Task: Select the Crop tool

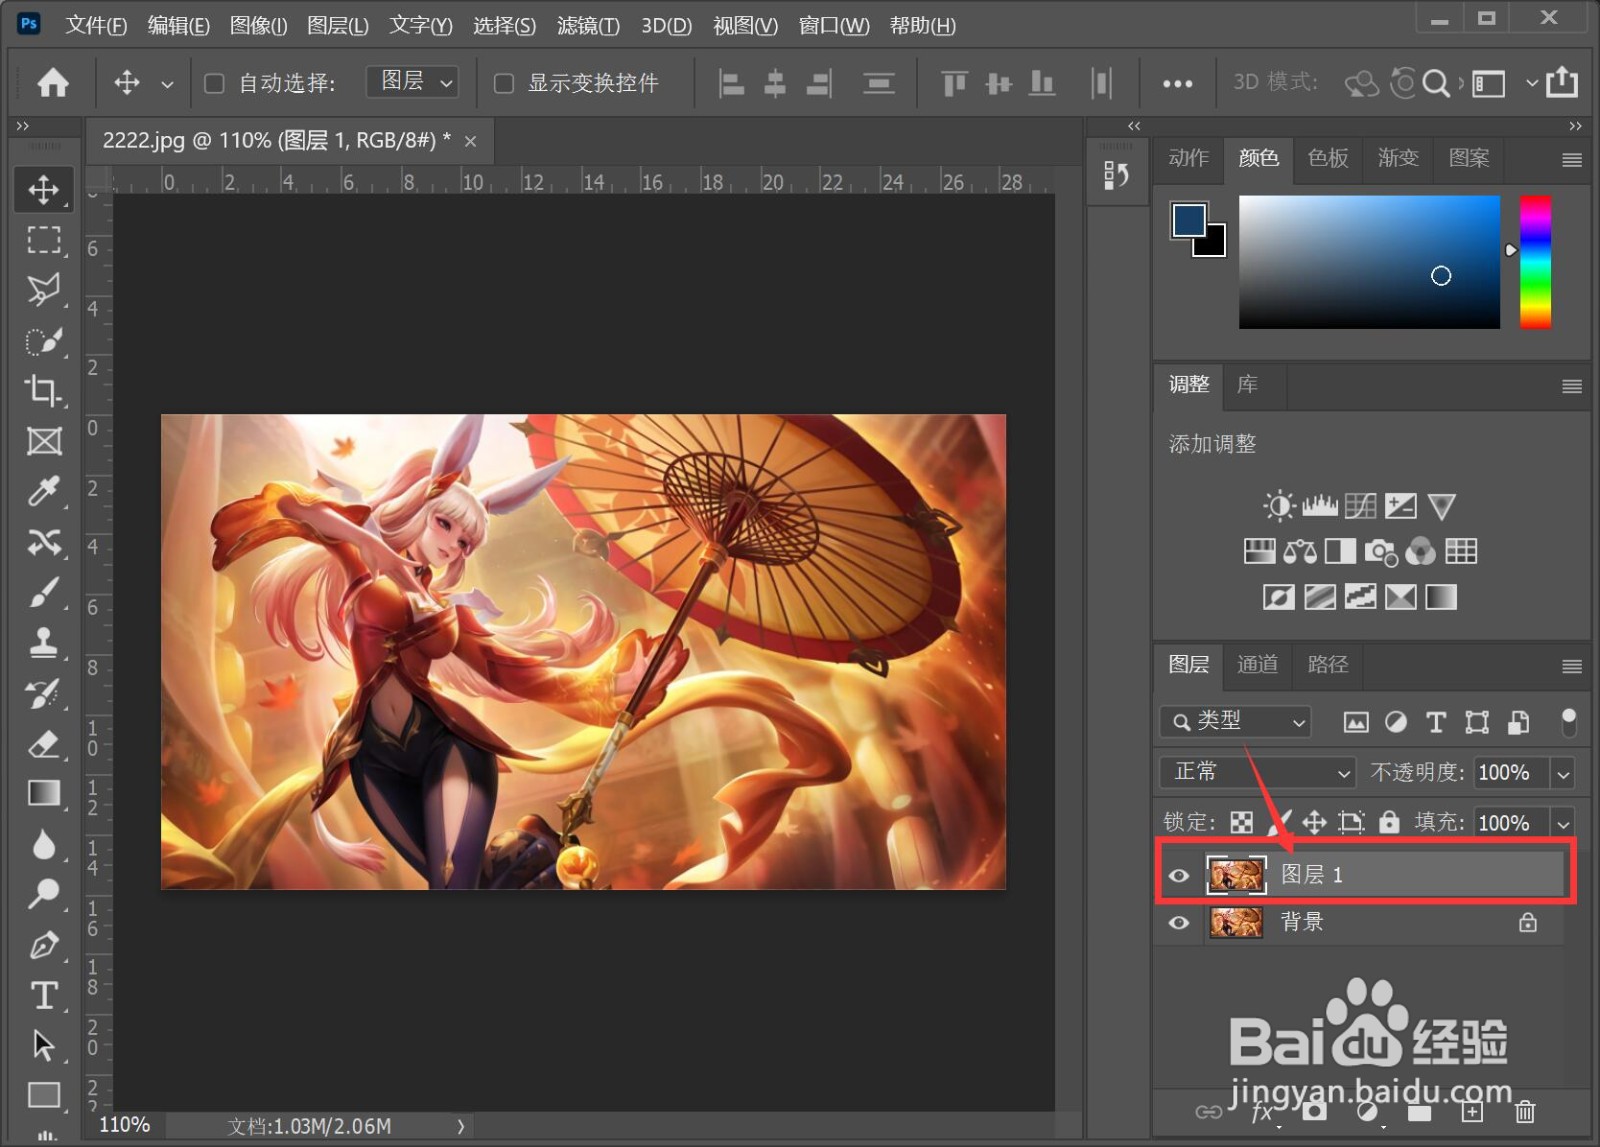Action: point(43,392)
